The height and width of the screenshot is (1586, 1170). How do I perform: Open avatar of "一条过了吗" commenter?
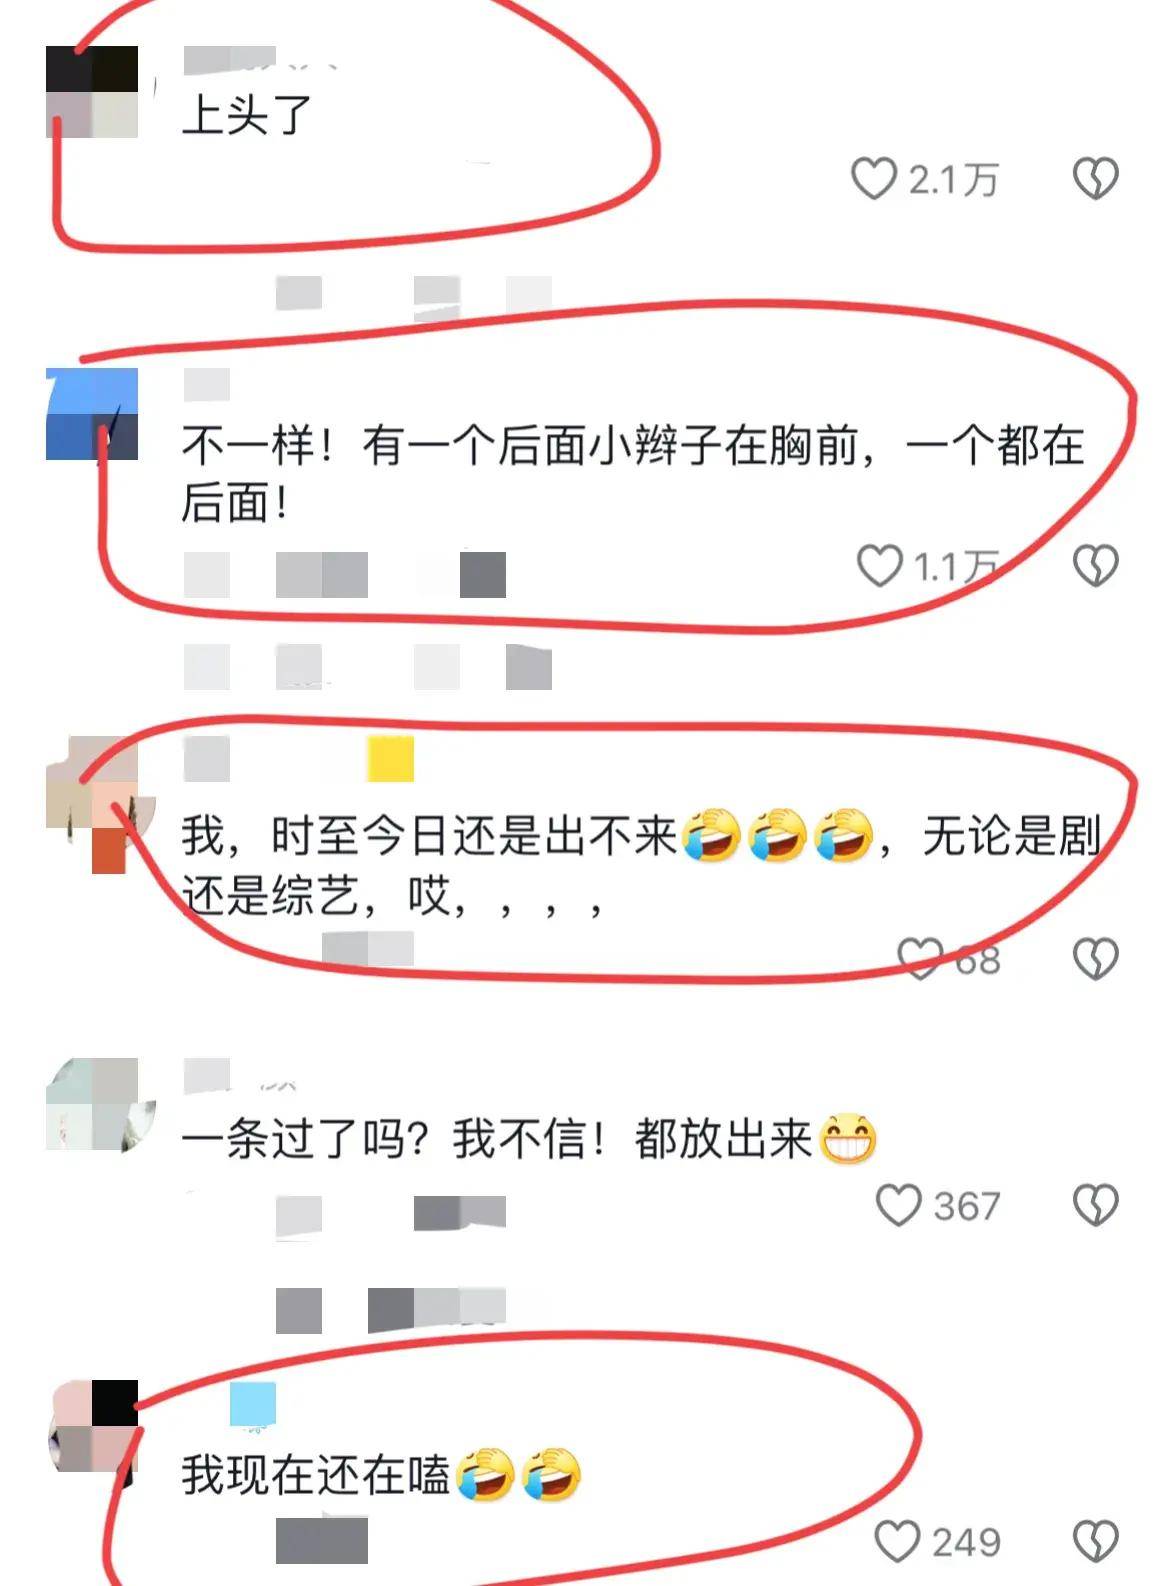click(x=98, y=1104)
